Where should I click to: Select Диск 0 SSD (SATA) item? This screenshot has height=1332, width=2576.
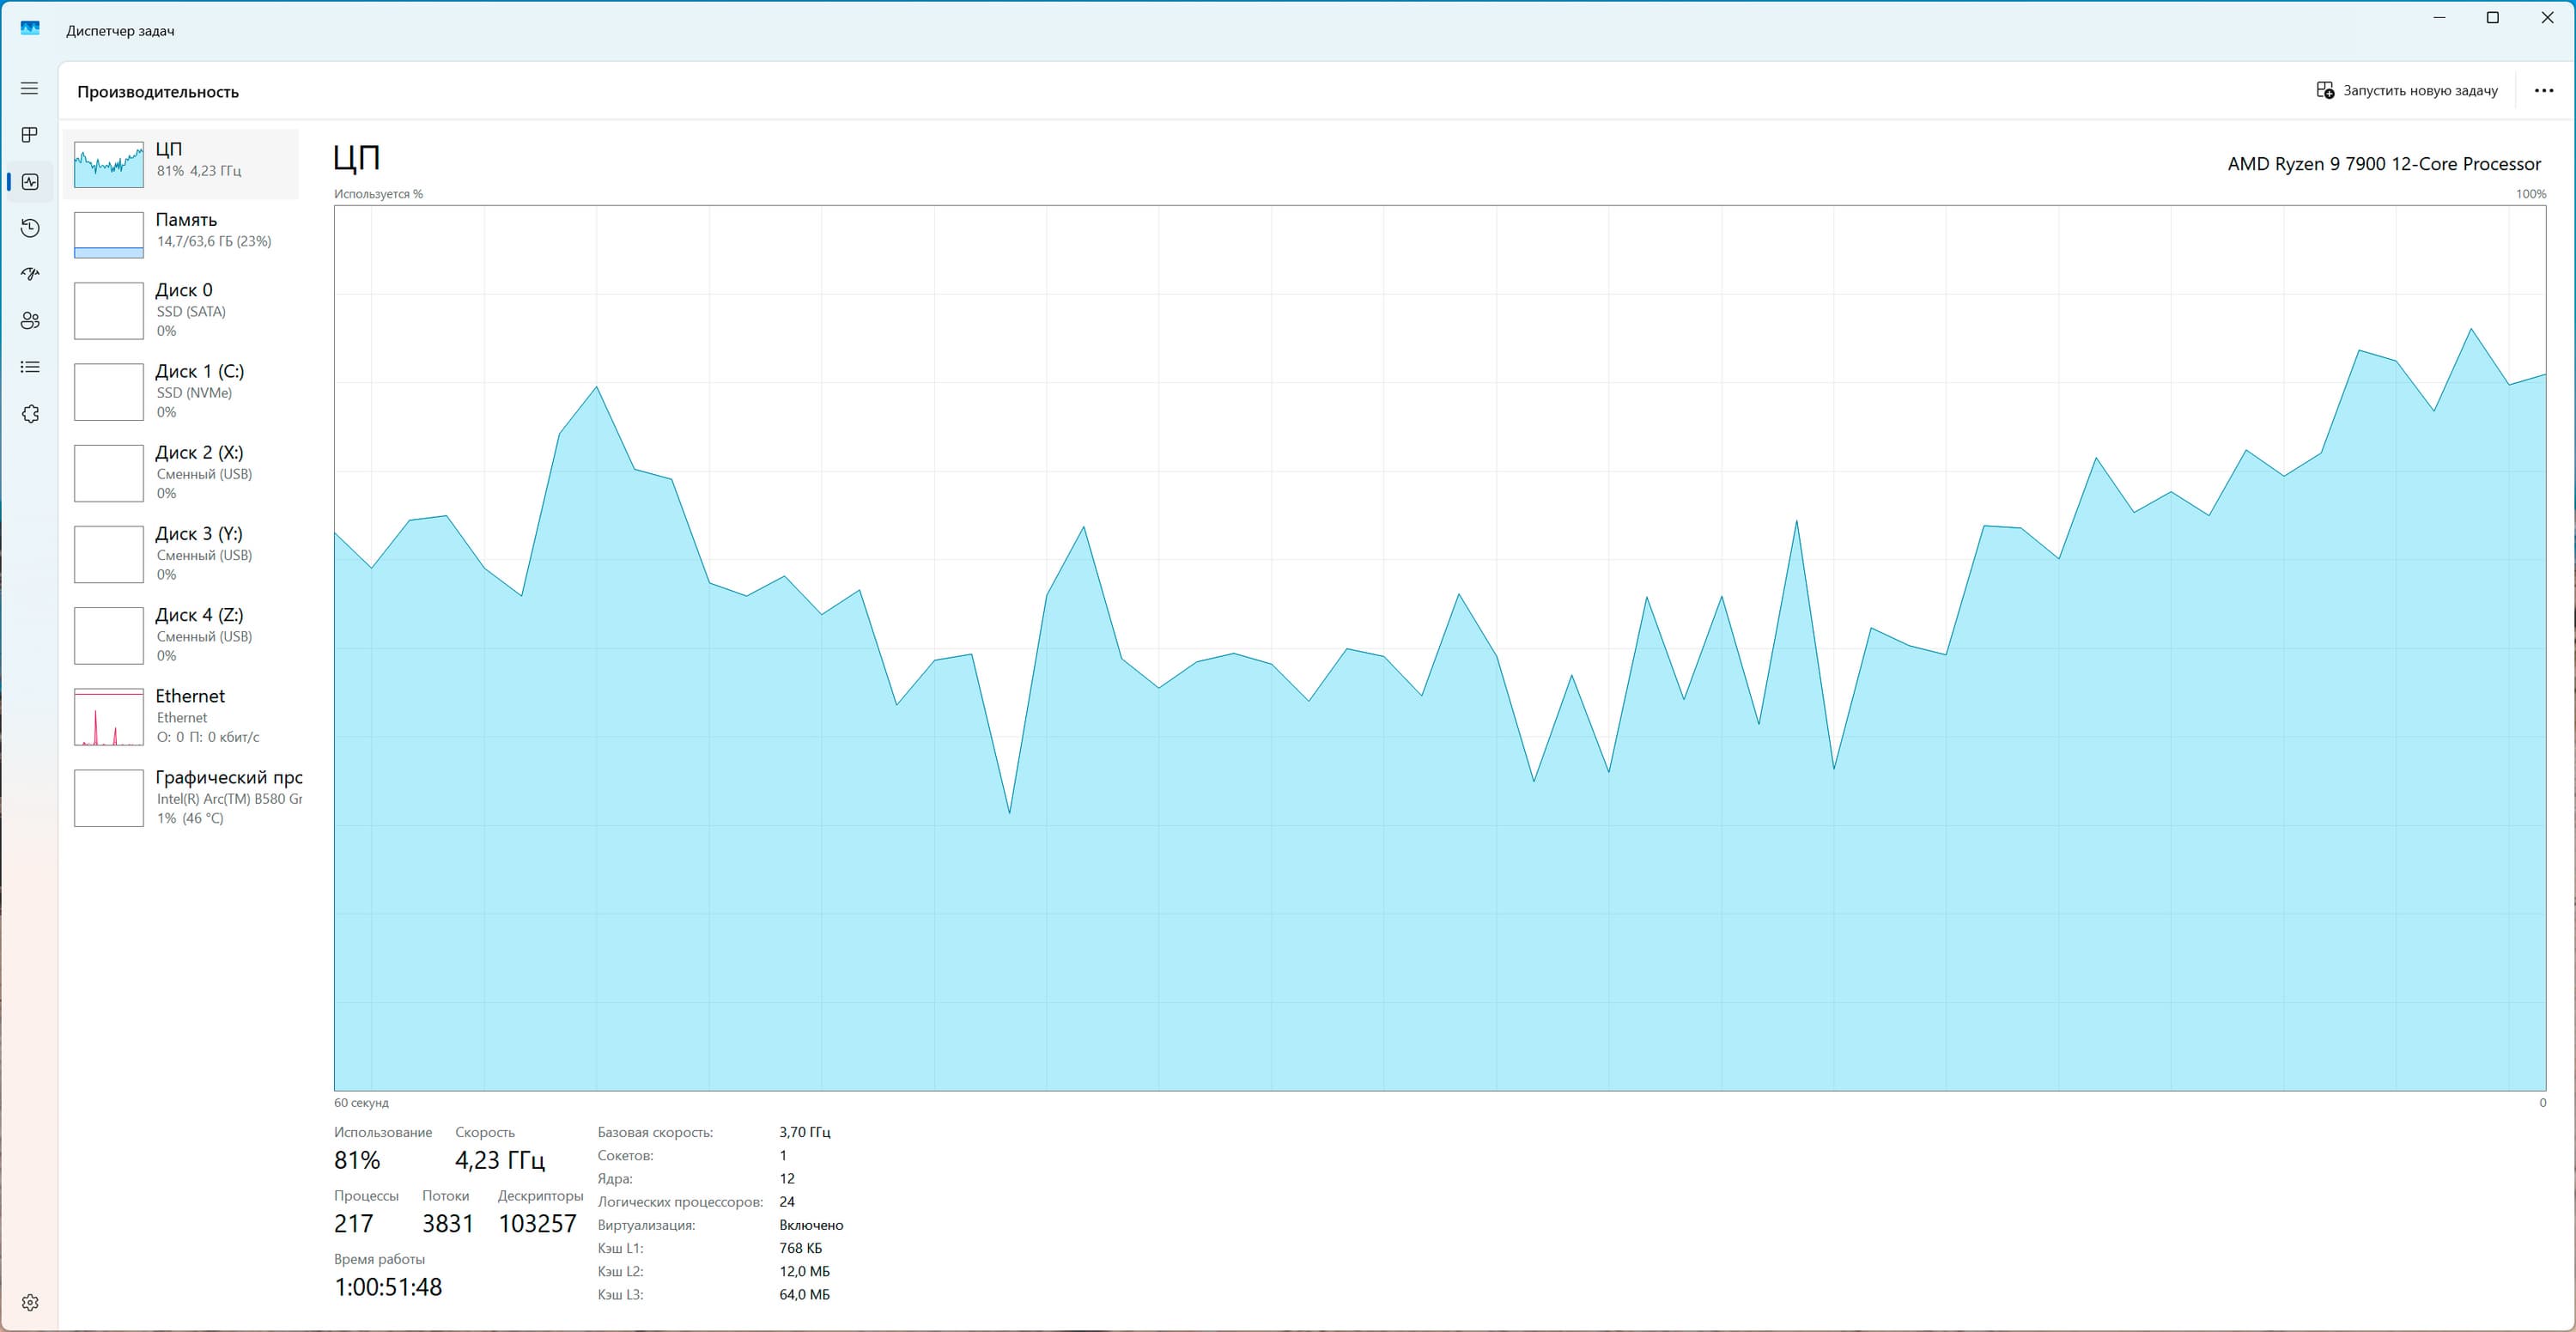click(182, 310)
